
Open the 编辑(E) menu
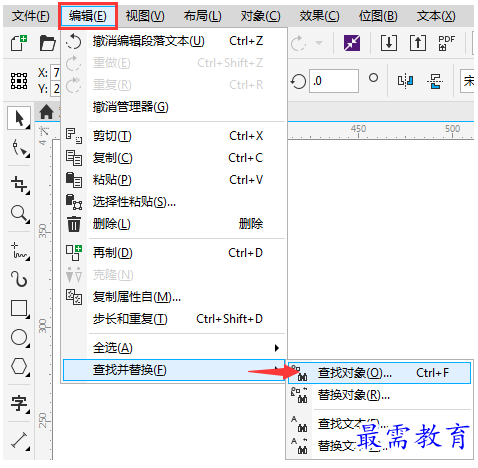88,16
